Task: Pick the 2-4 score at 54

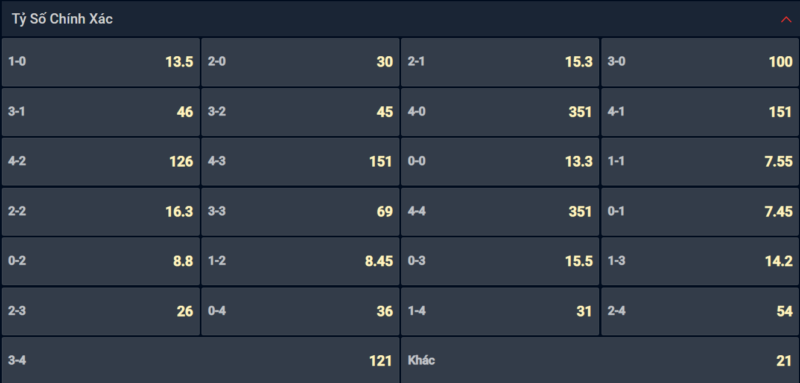Action: [x=701, y=311]
